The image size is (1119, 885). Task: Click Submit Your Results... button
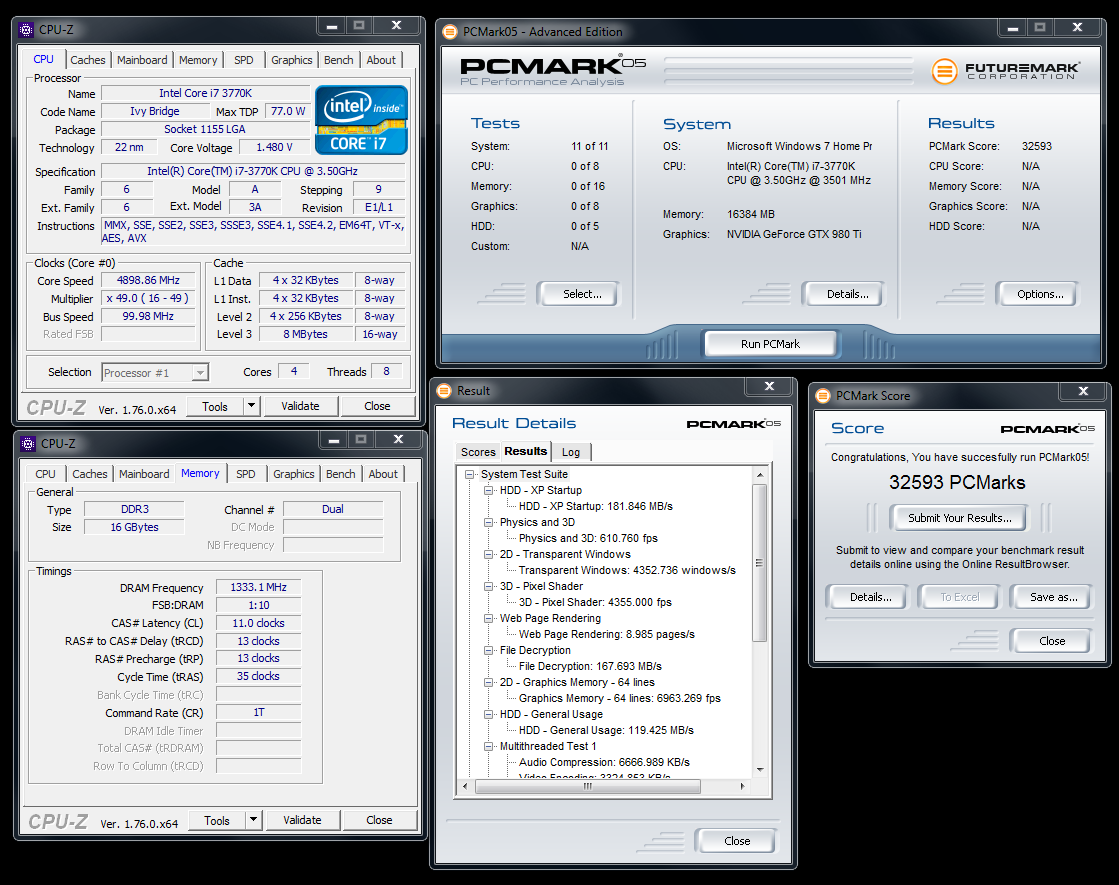(x=960, y=518)
